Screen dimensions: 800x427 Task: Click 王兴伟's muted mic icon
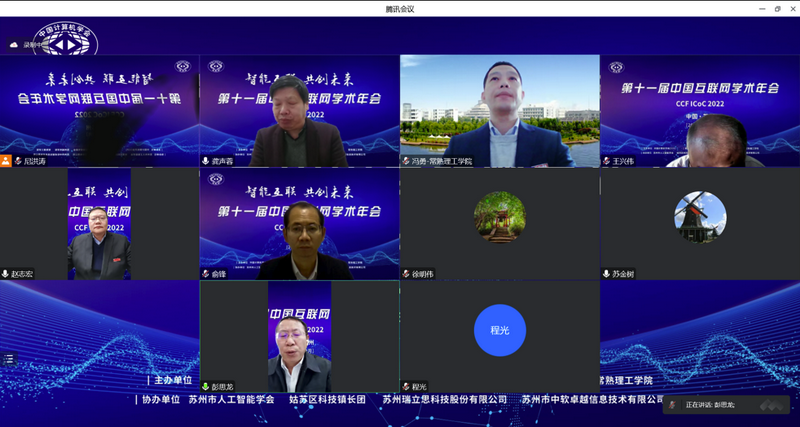[606, 161]
